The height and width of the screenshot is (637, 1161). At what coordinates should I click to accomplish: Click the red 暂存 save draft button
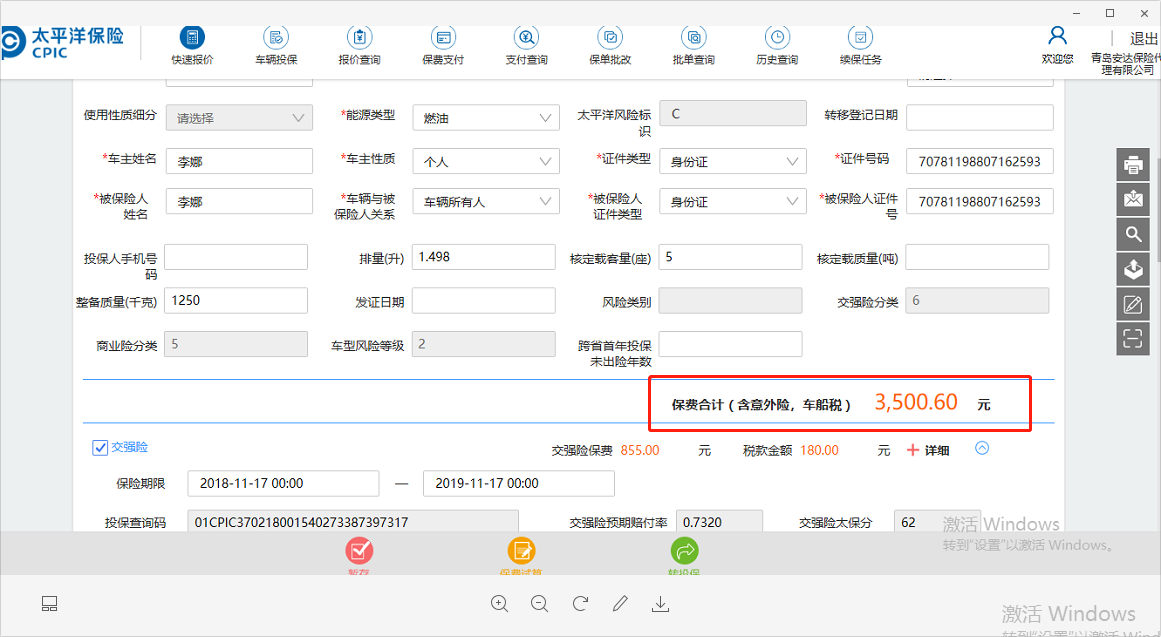(359, 553)
